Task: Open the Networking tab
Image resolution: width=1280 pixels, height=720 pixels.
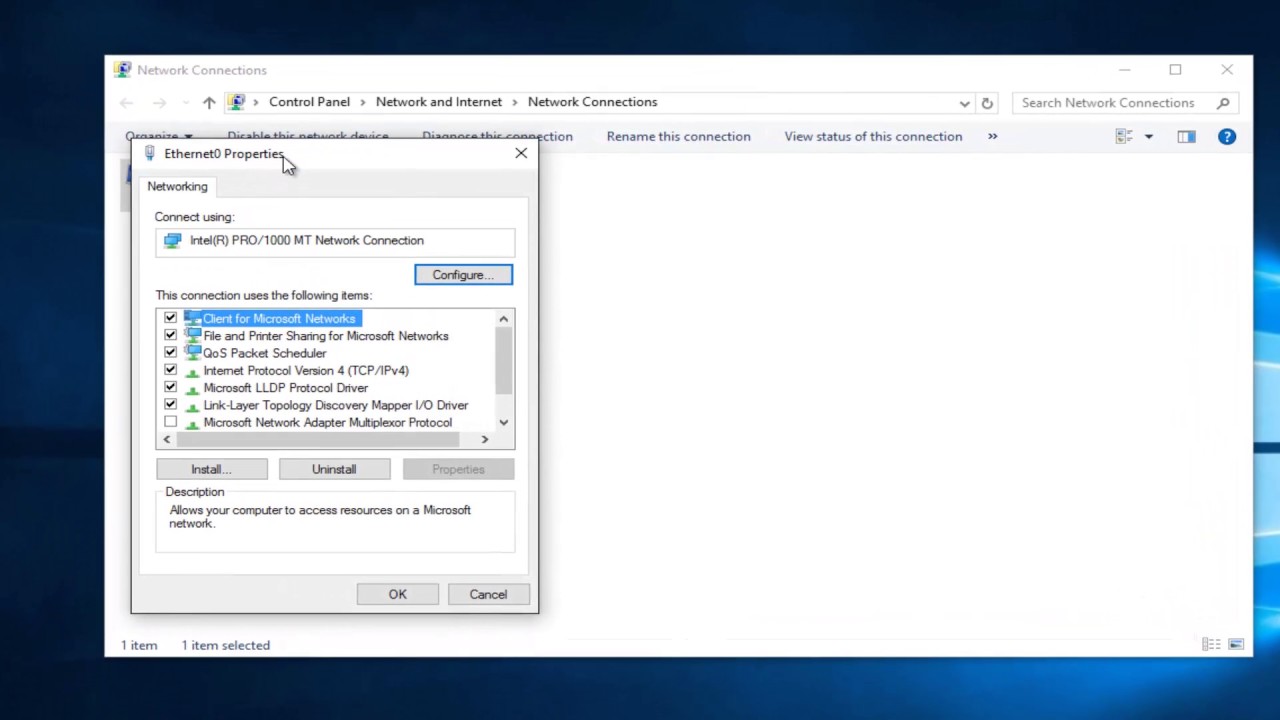Action: tap(178, 186)
